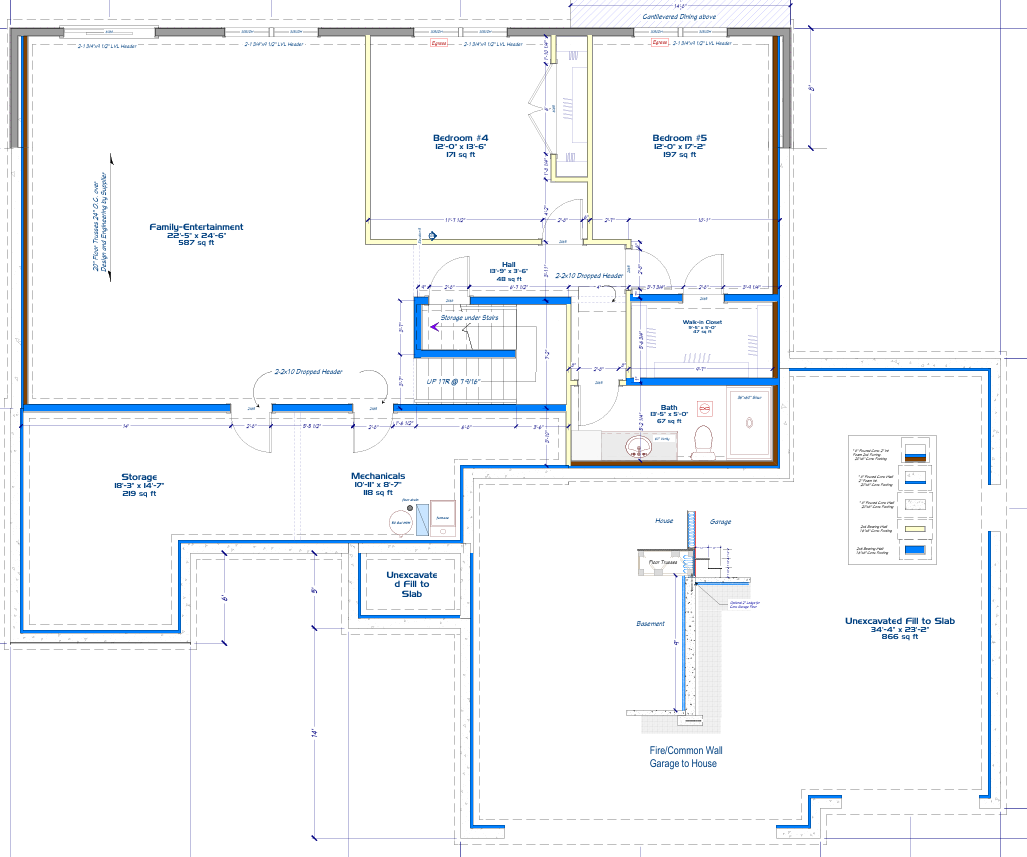This screenshot has height=857, width=1027.
Task: Pick the blue-and-brown wall swatch in the legend
Action: point(914,453)
